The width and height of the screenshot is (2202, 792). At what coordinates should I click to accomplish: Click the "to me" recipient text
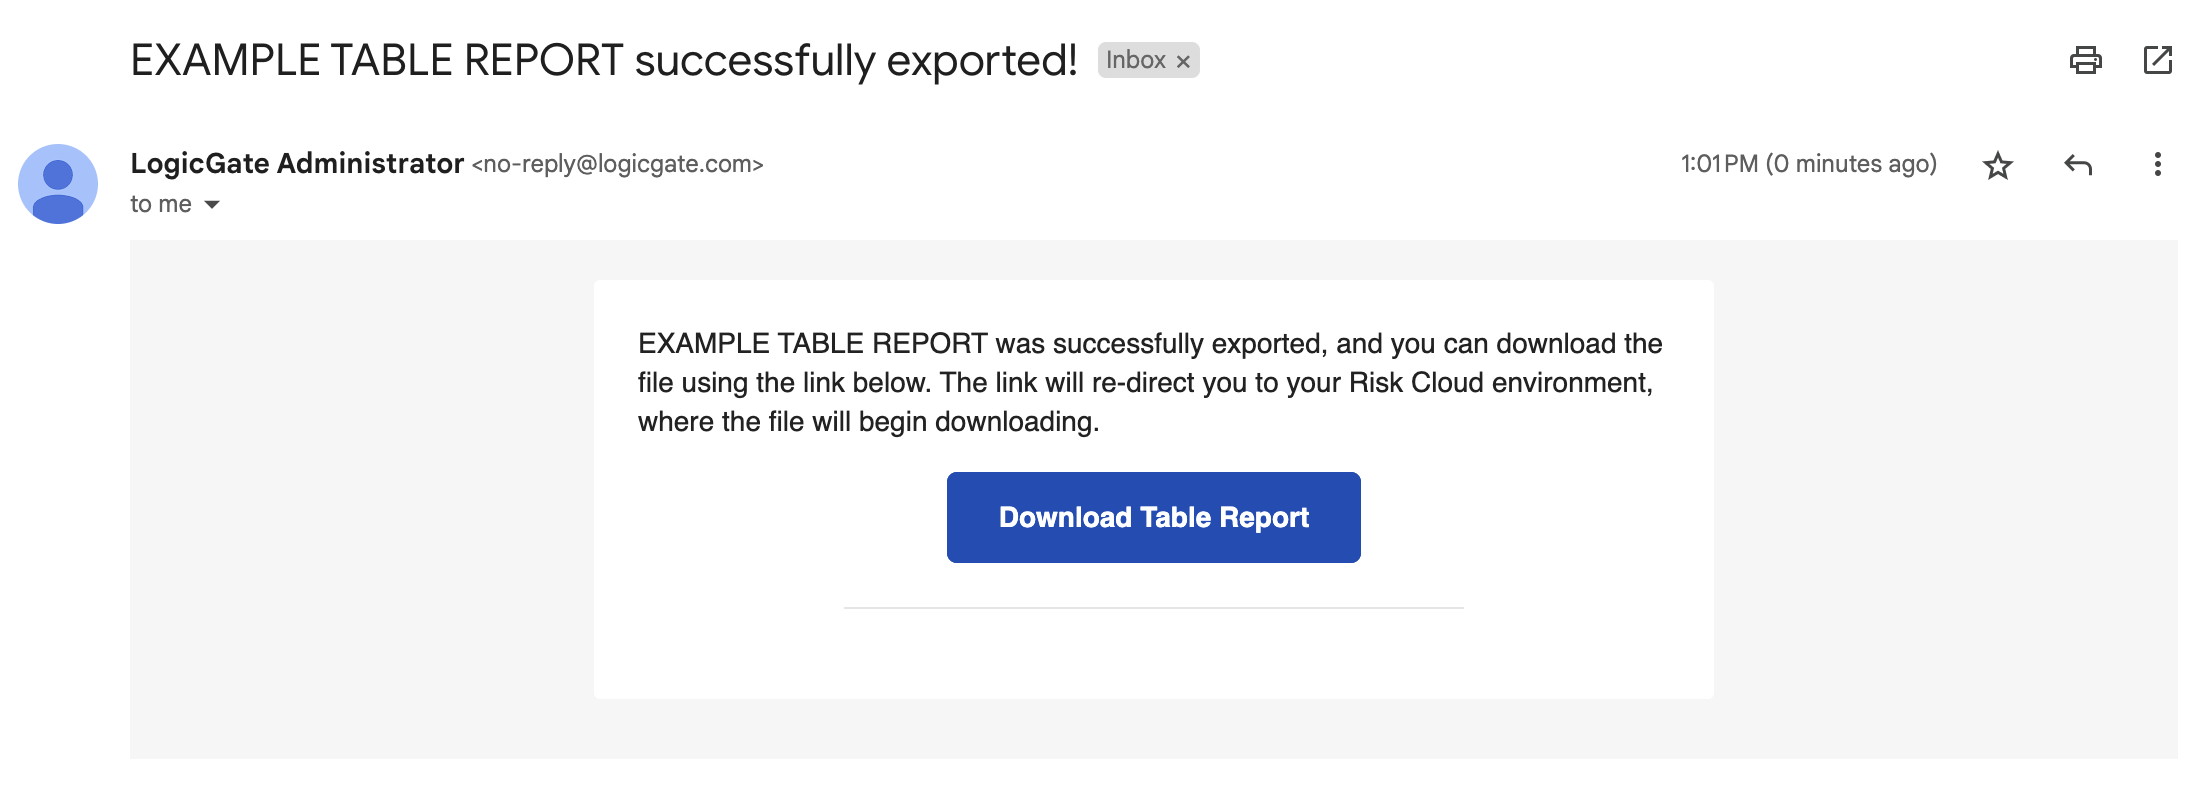(160, 204)
